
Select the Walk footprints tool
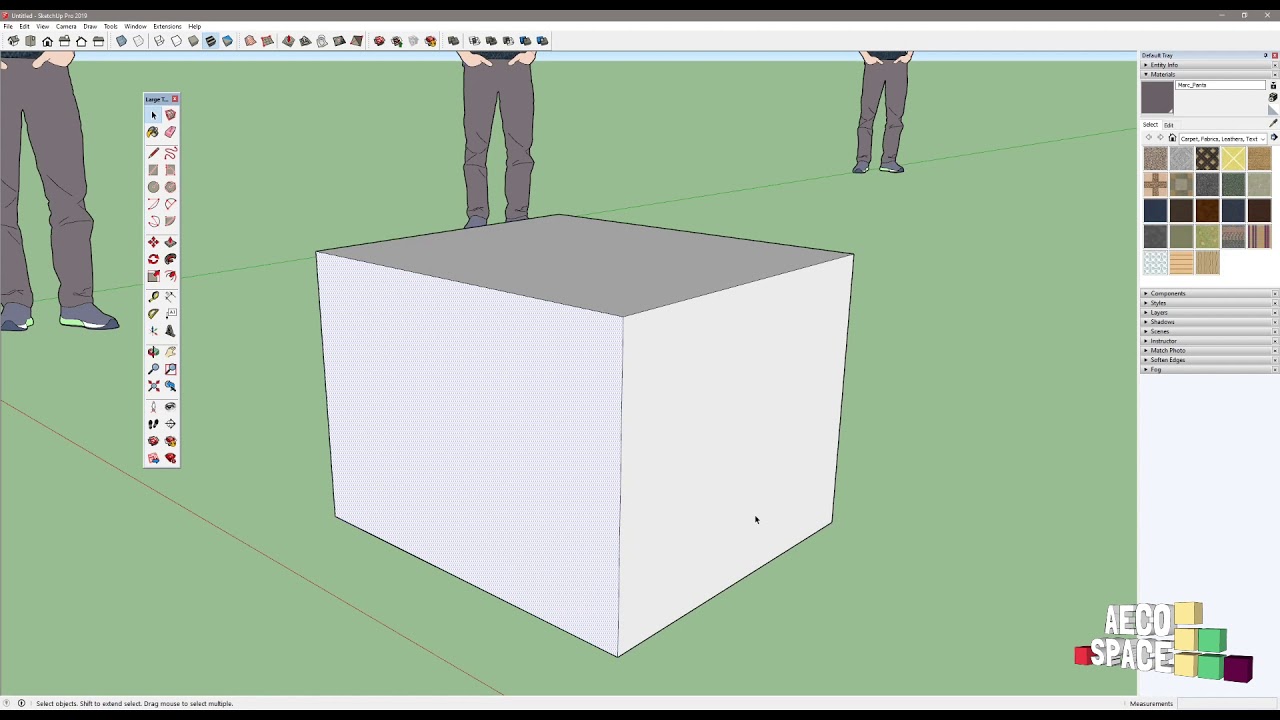tap(153, 424)
